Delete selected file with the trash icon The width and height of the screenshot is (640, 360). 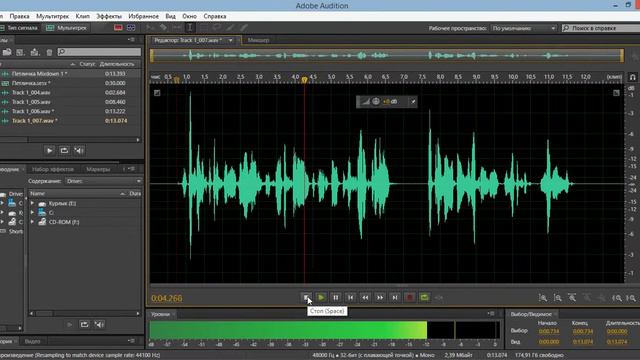point(49,52)
